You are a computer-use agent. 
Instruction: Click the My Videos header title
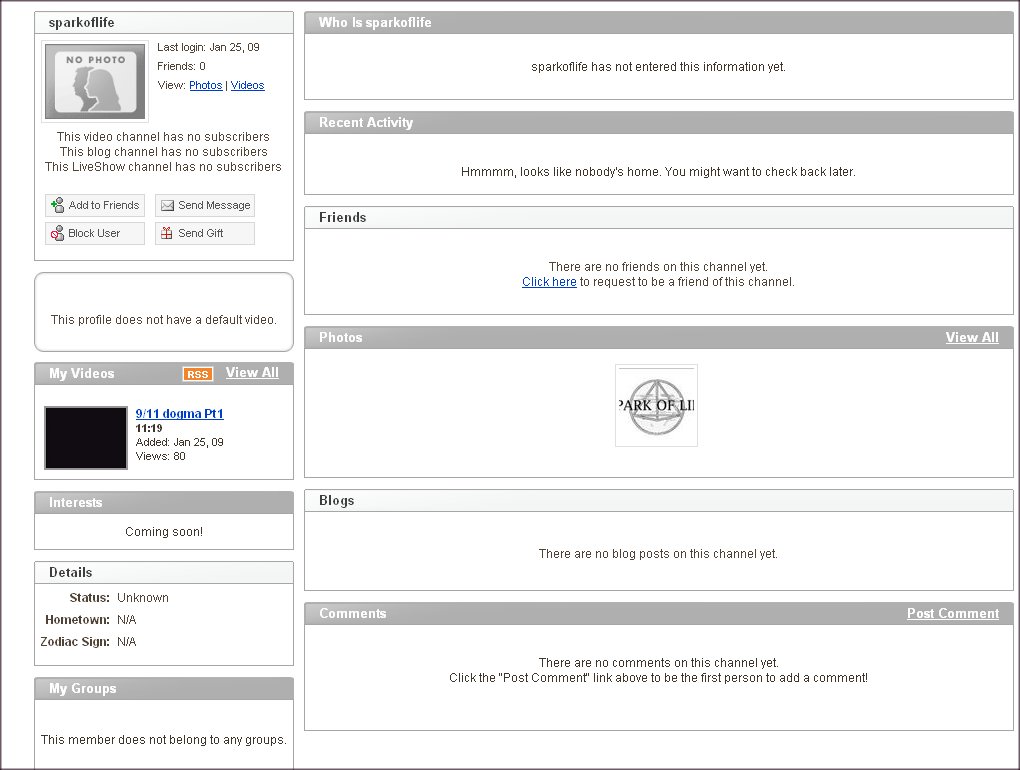pyautogui.click(x=81, y=373)
